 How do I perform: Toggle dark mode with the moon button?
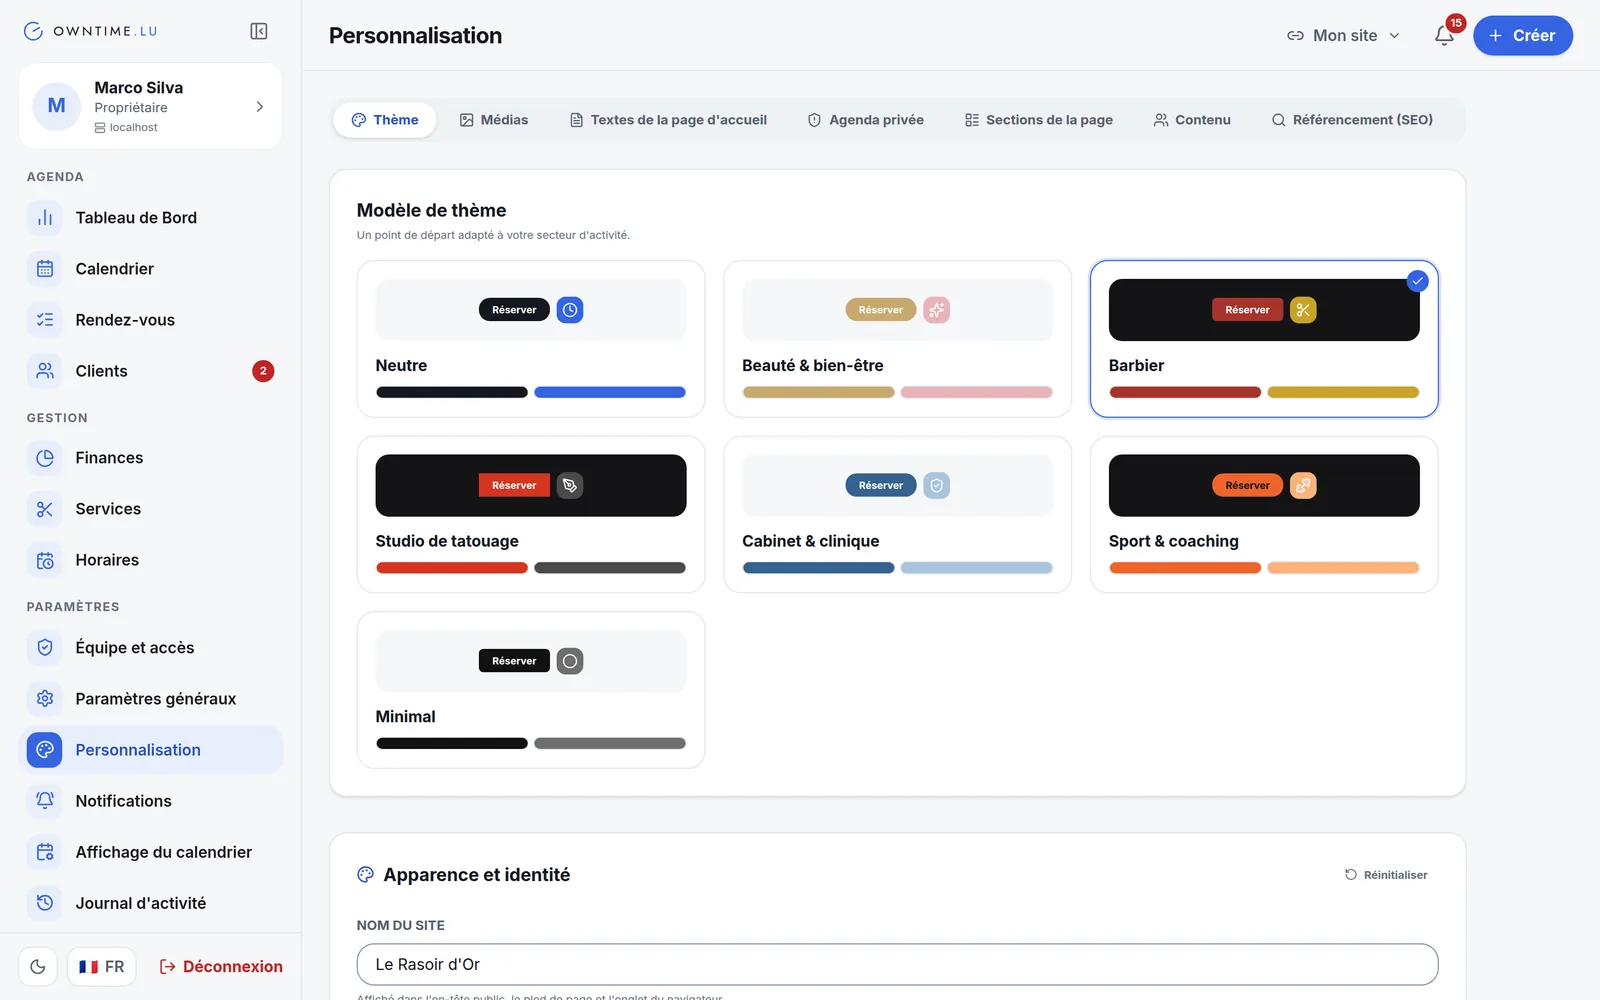[x=38, y=967]
